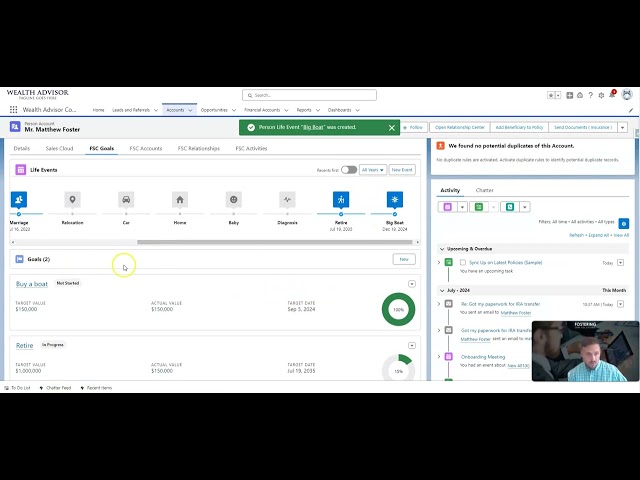Click the pencil edit navigation icon
Image resolution: width=640 pixels, height=480 pixels.
tap(631, 110)
